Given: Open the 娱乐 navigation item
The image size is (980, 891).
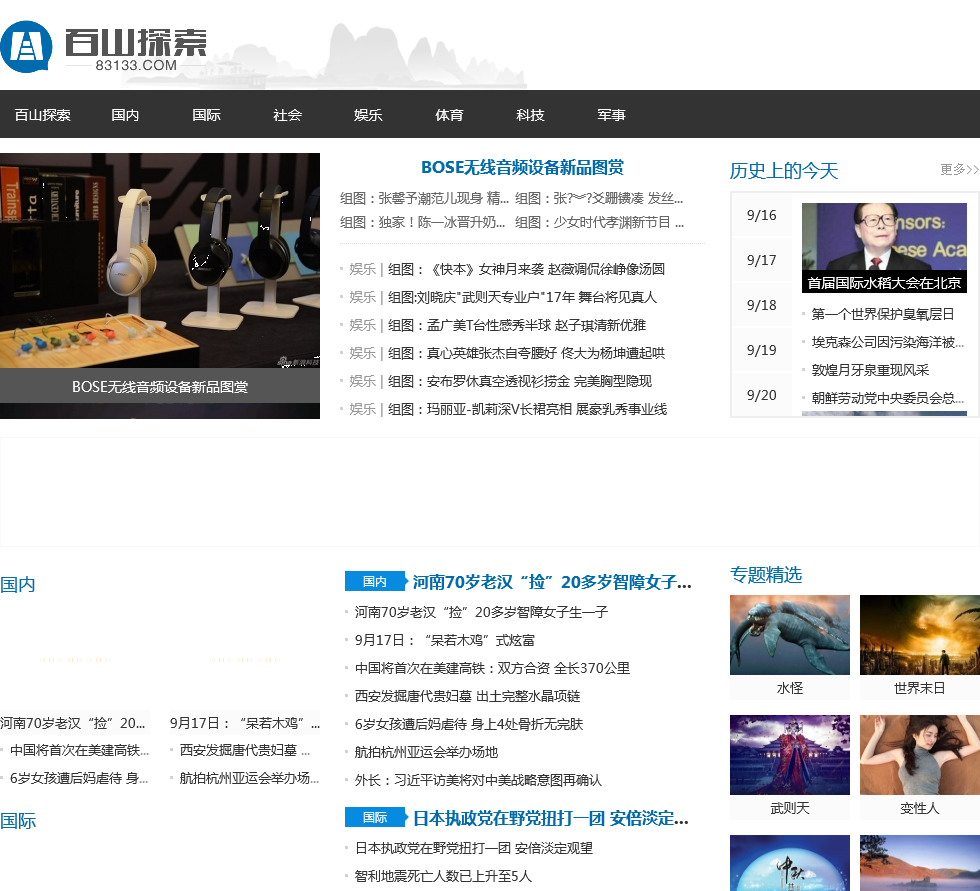Looking at the screenshot, I should [x=368, y=115].
